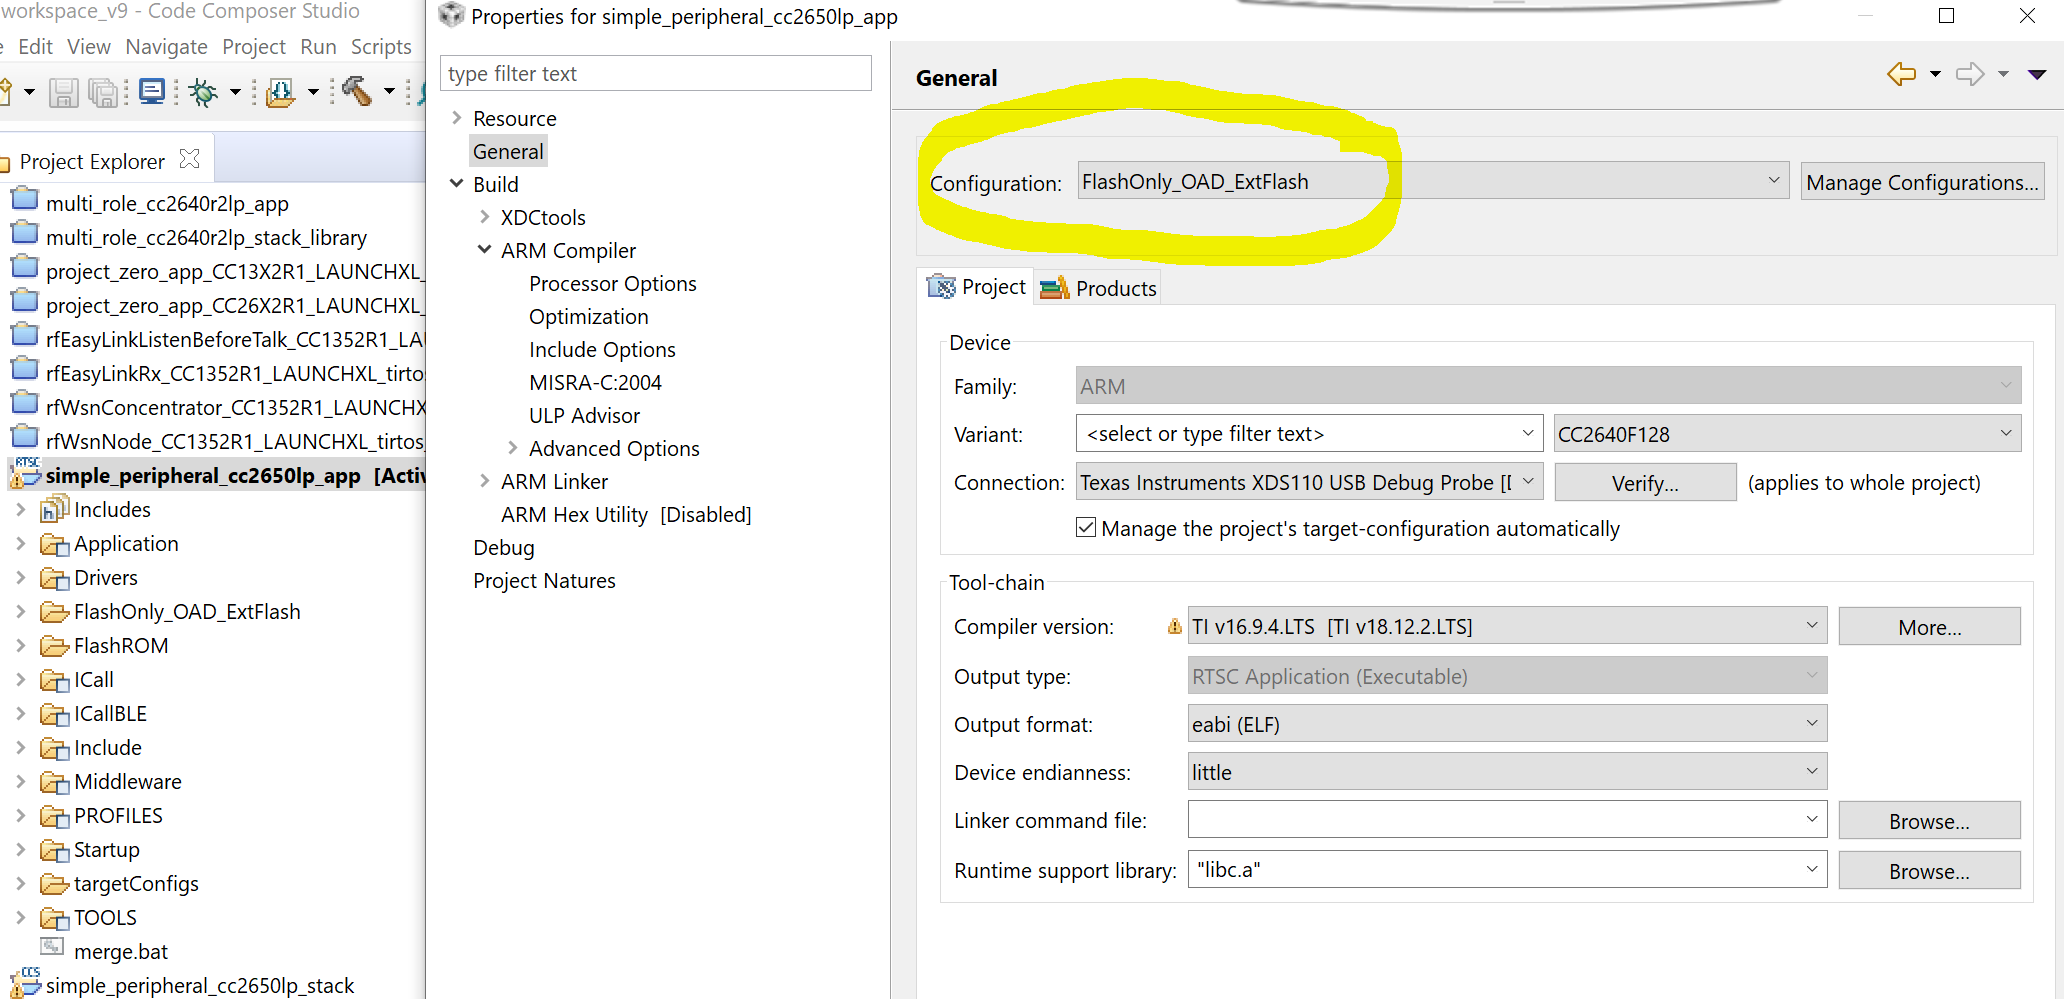This screenshot has width=2064, height=999.
Task: Open the View menu
Action: (x=89, y=47)
